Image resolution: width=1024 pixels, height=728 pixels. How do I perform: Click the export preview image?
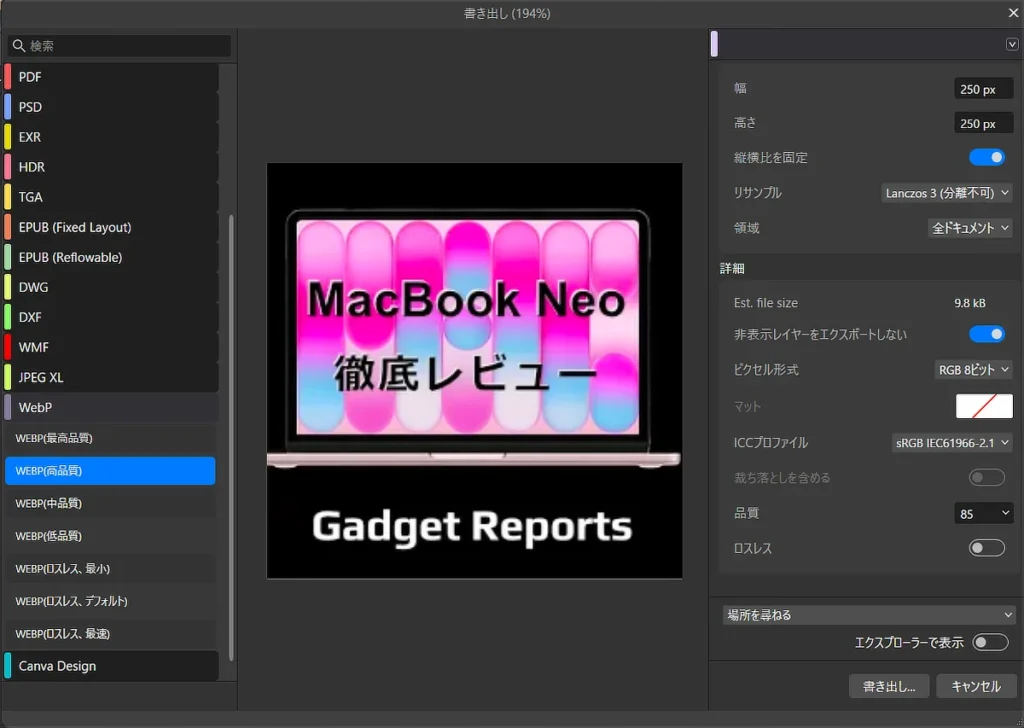[475, 371]
